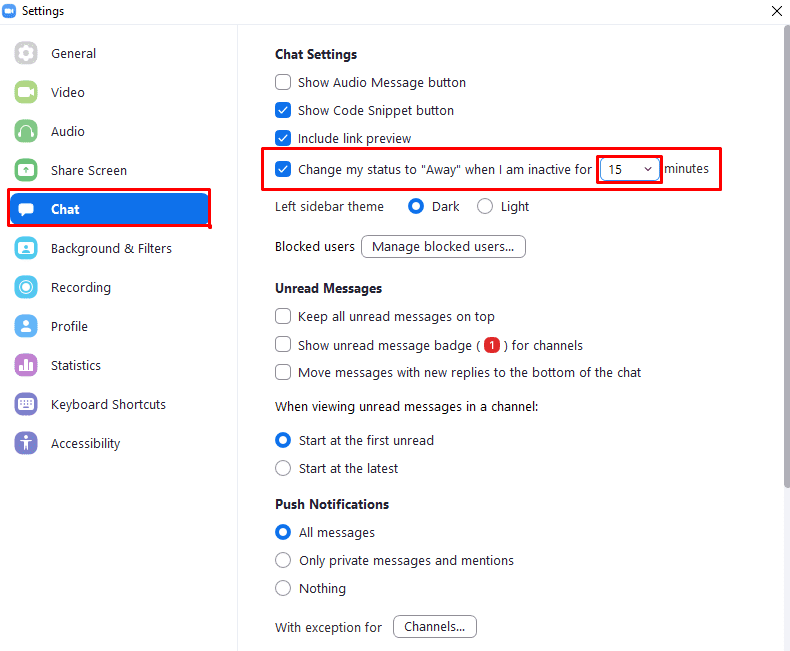
Task: Select All messages push notifications
Action: pyautogui.click(x=283, y=532)
